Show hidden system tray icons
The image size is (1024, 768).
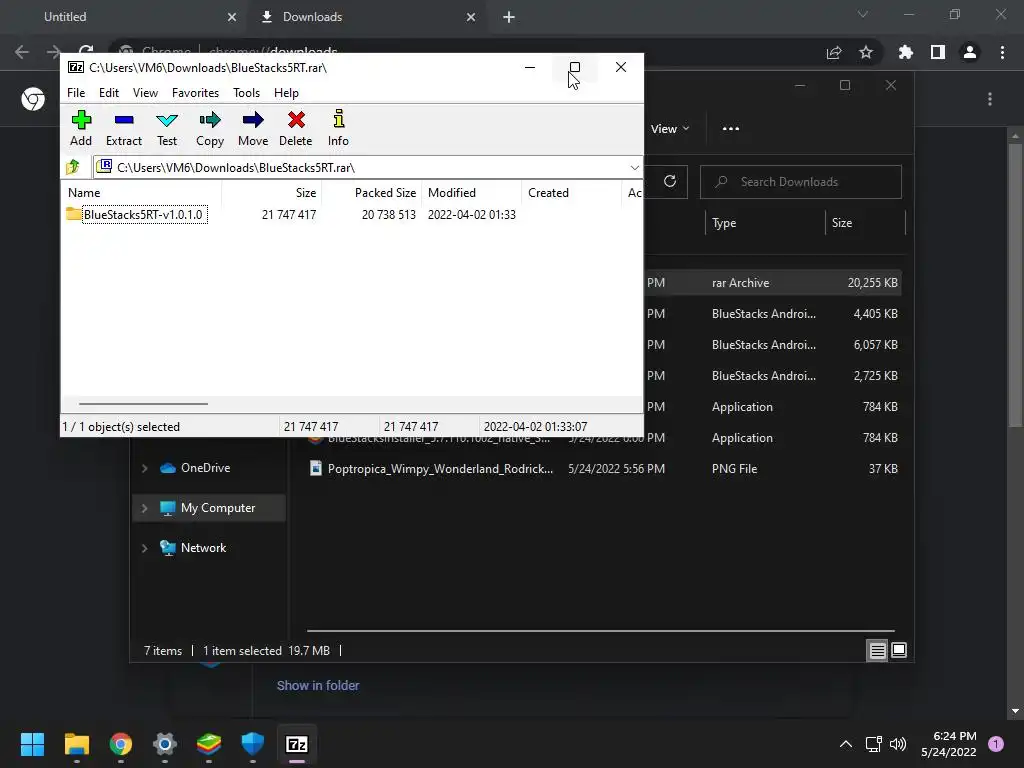pyautogui.click(x=846, y=744)
